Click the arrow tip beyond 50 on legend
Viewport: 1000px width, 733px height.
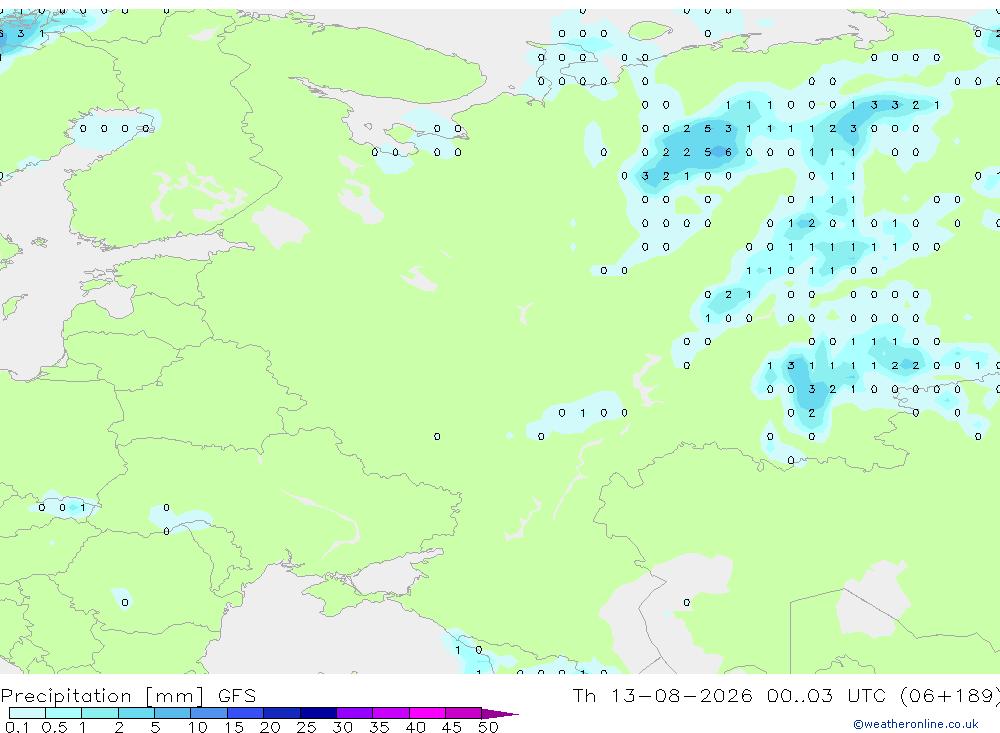pyautogui.click(x=501, y=714)
